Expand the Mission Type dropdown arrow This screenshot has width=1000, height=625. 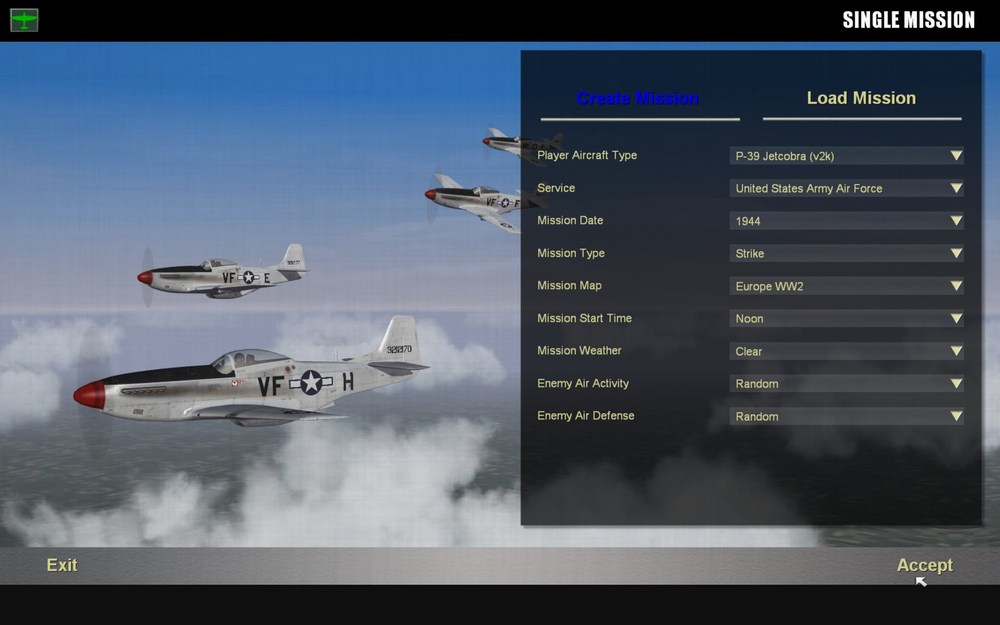pyautogui.click(x=956, y=253)
